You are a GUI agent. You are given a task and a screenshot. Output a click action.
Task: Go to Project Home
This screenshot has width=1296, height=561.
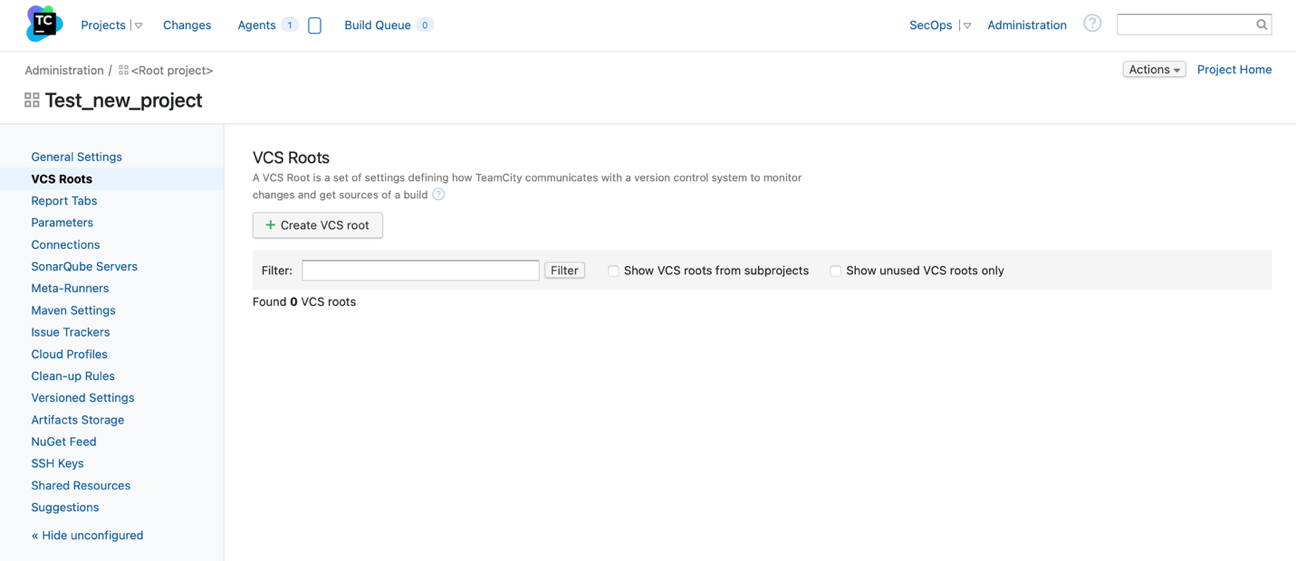point(1234,69)
